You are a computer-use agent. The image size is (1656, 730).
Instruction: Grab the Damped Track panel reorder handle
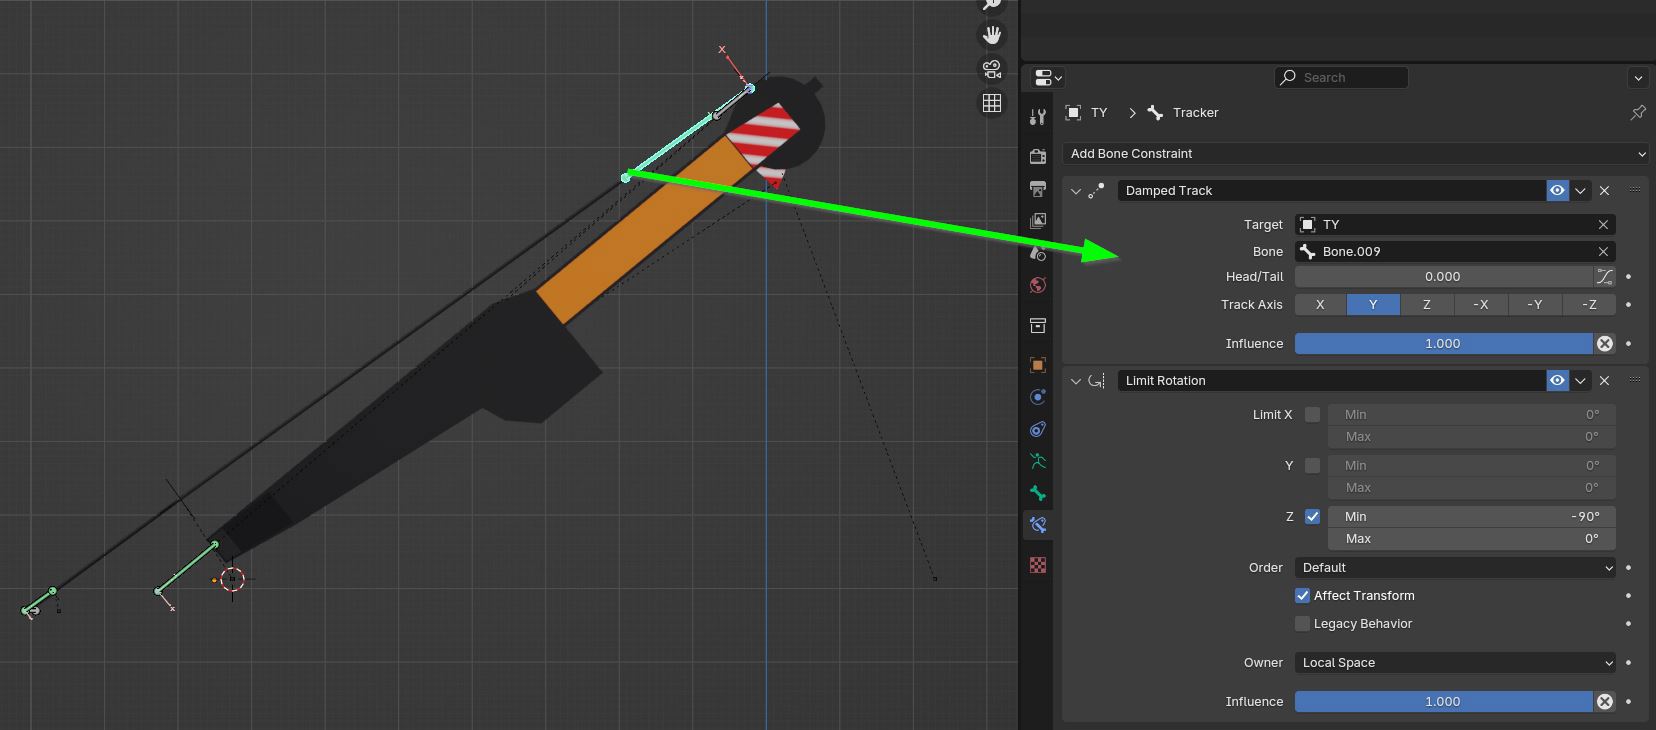pyautogui.click(x=1635, y=190)
